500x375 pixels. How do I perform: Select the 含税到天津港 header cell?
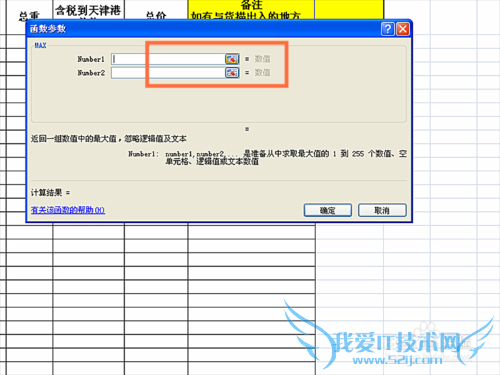coord(88,10)
